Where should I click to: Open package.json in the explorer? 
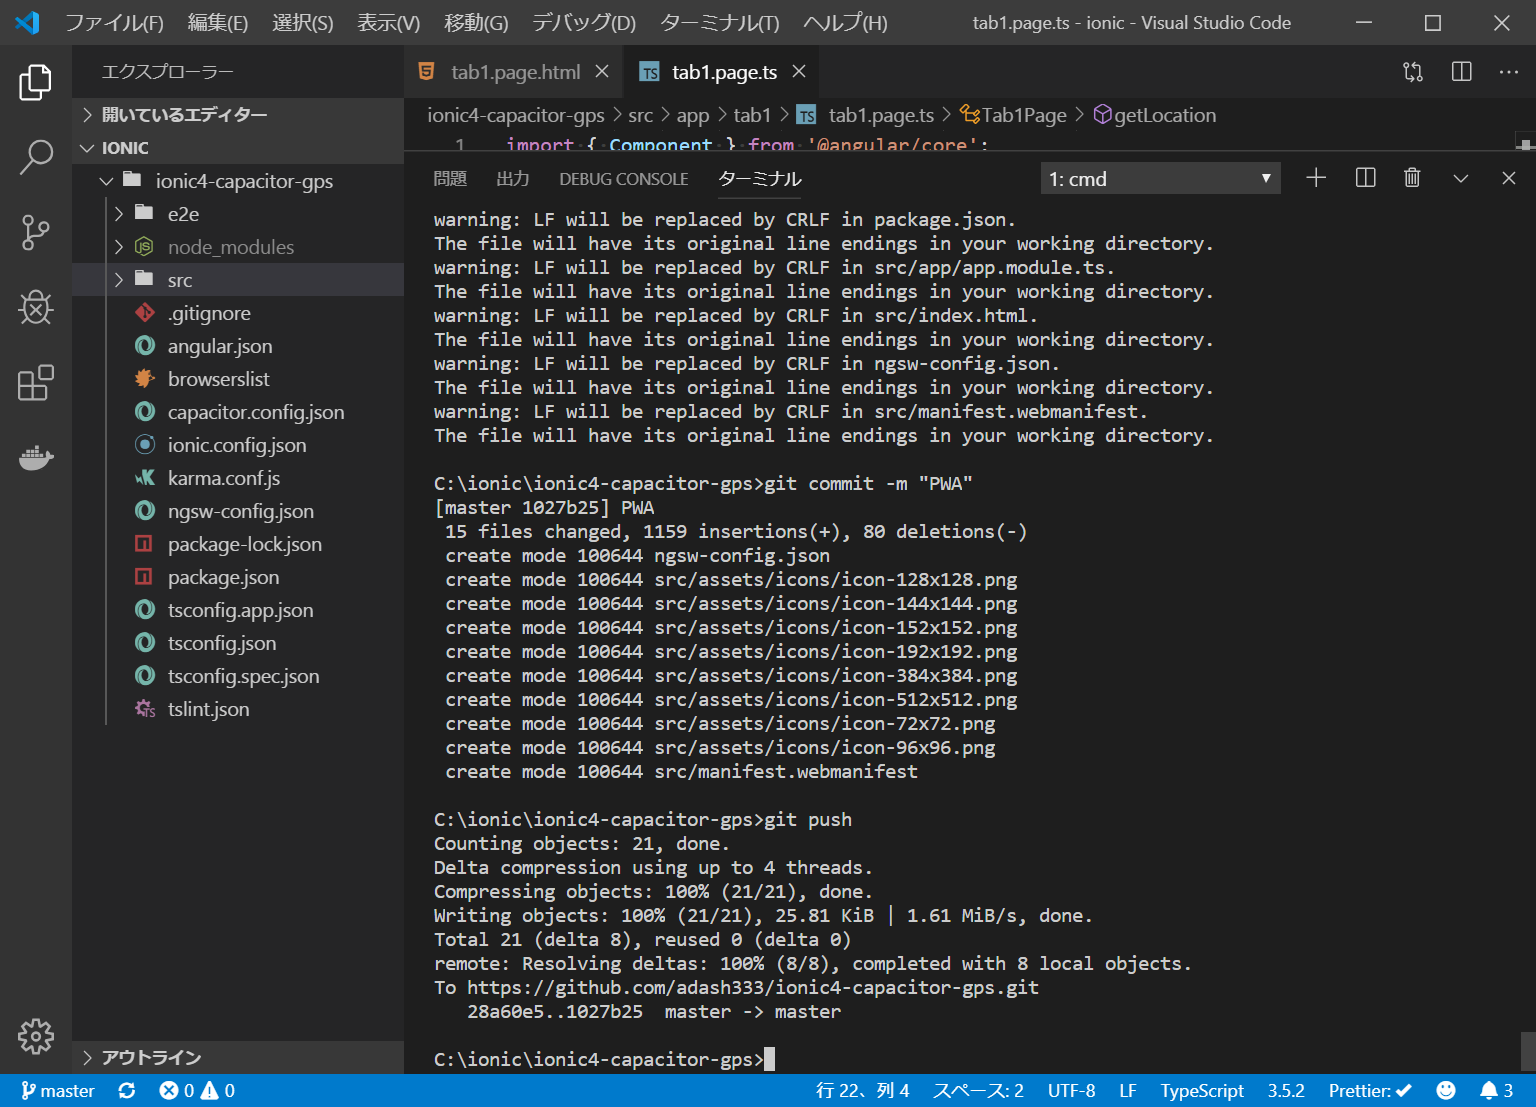coord(223,577)
